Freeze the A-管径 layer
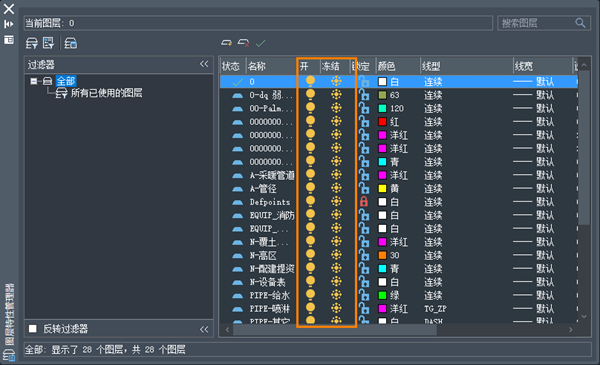 336,188
